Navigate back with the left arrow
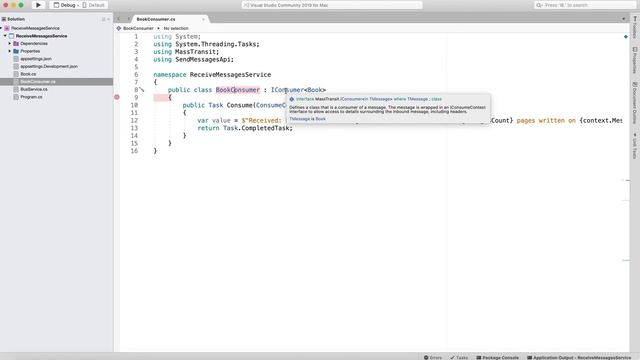Viewport: 640px width, 360px height. [x=119, y=19]
